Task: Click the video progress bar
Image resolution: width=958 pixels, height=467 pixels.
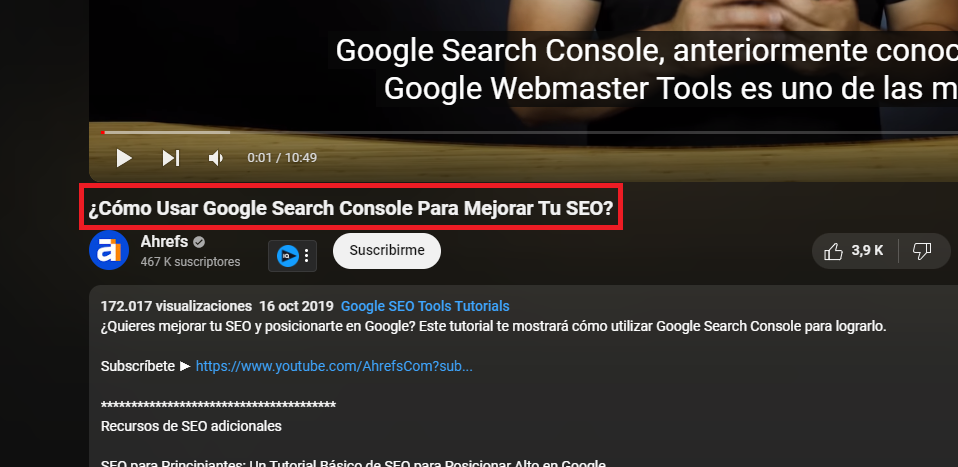Action: tap(529, 132)
